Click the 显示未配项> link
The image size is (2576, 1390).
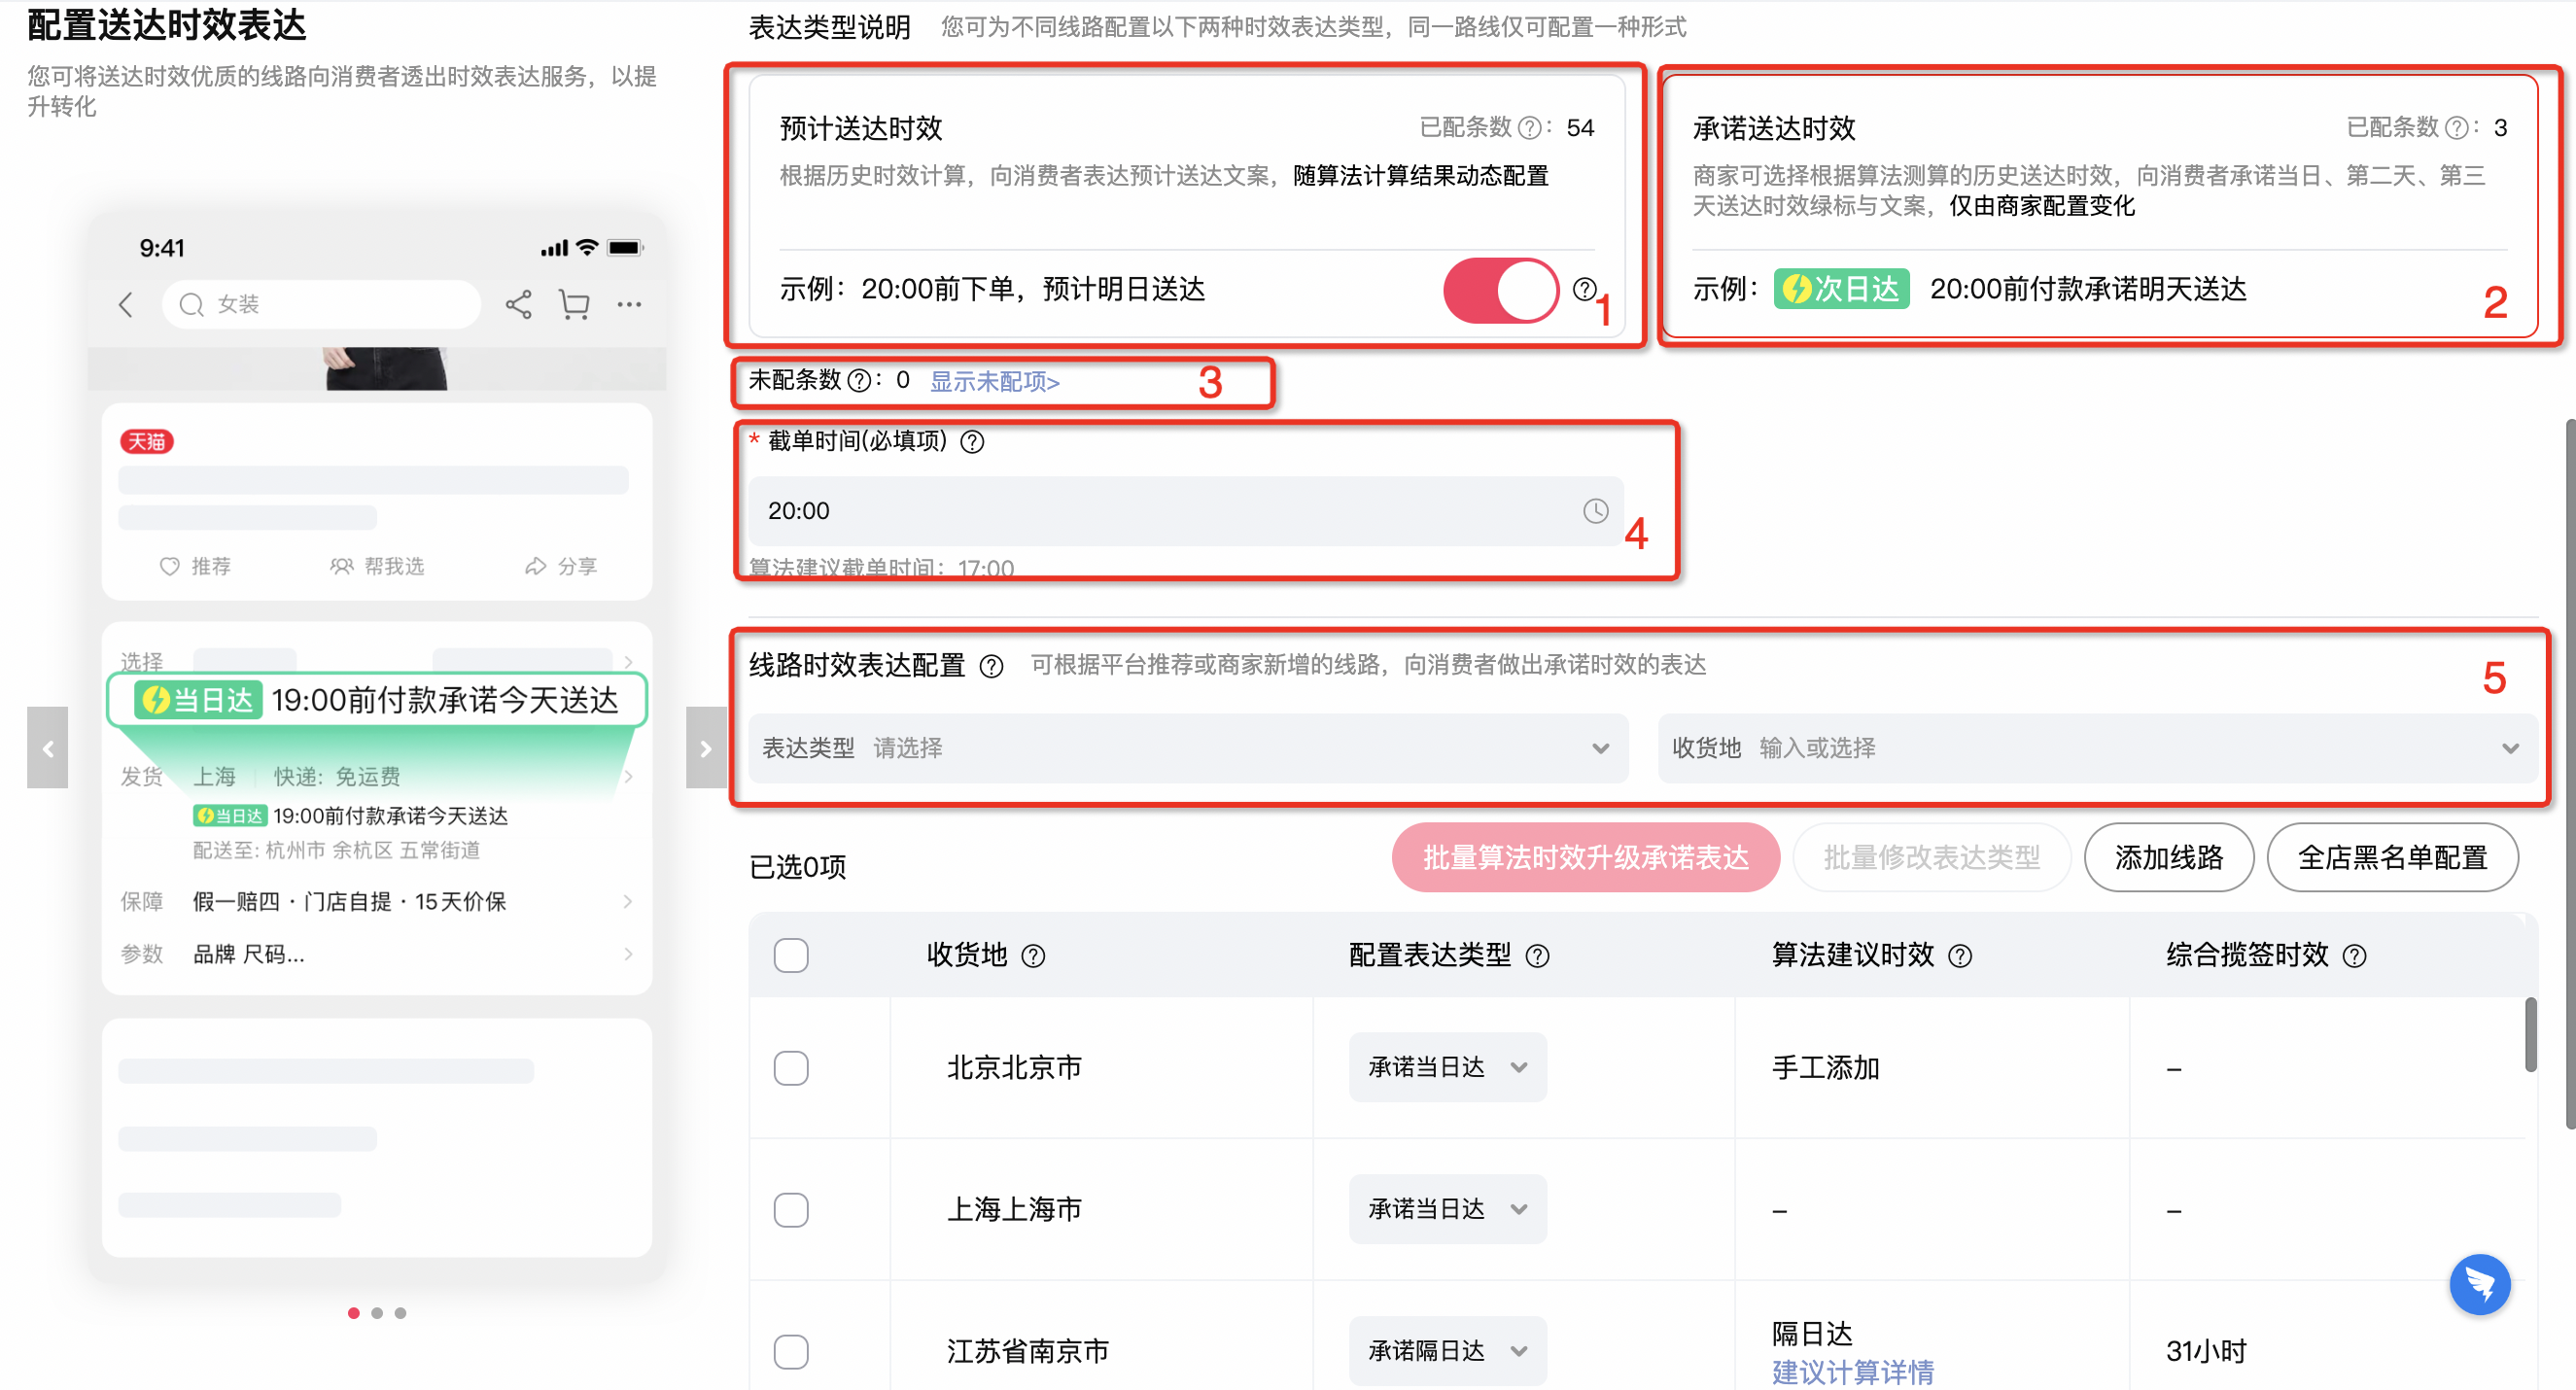point(995,382)
